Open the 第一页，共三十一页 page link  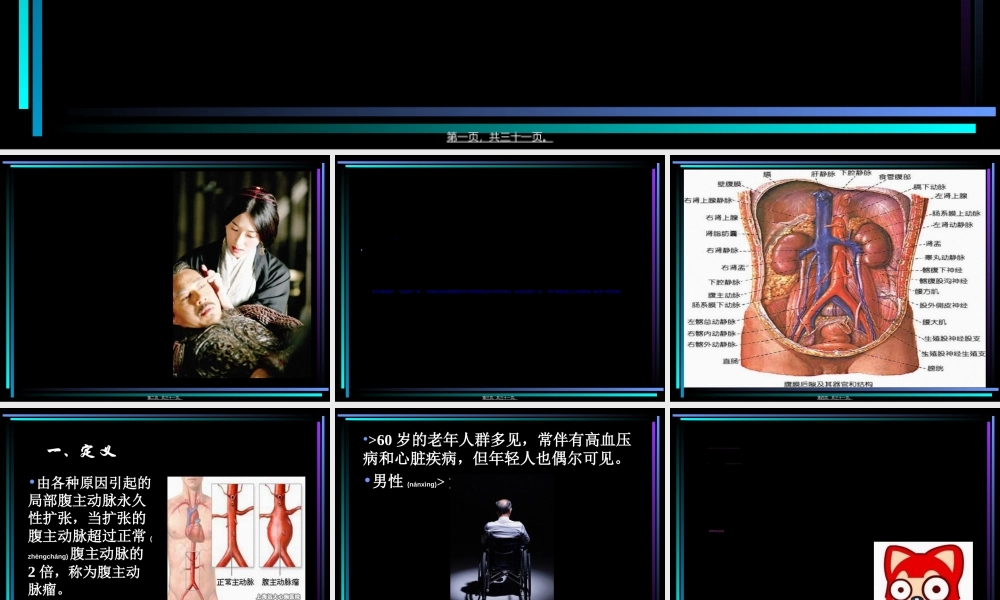pos(499,137)
